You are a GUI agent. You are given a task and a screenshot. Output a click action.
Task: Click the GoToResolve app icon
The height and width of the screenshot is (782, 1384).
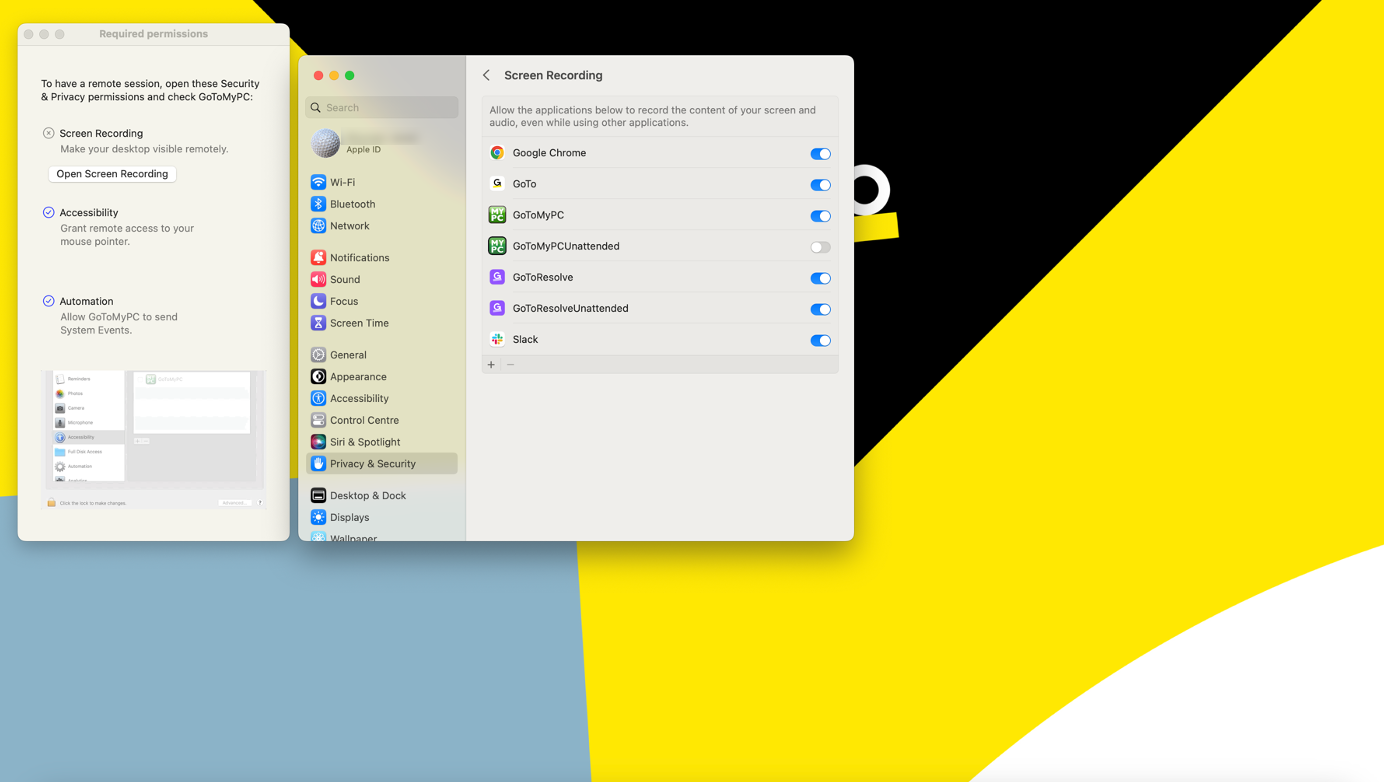497,278
